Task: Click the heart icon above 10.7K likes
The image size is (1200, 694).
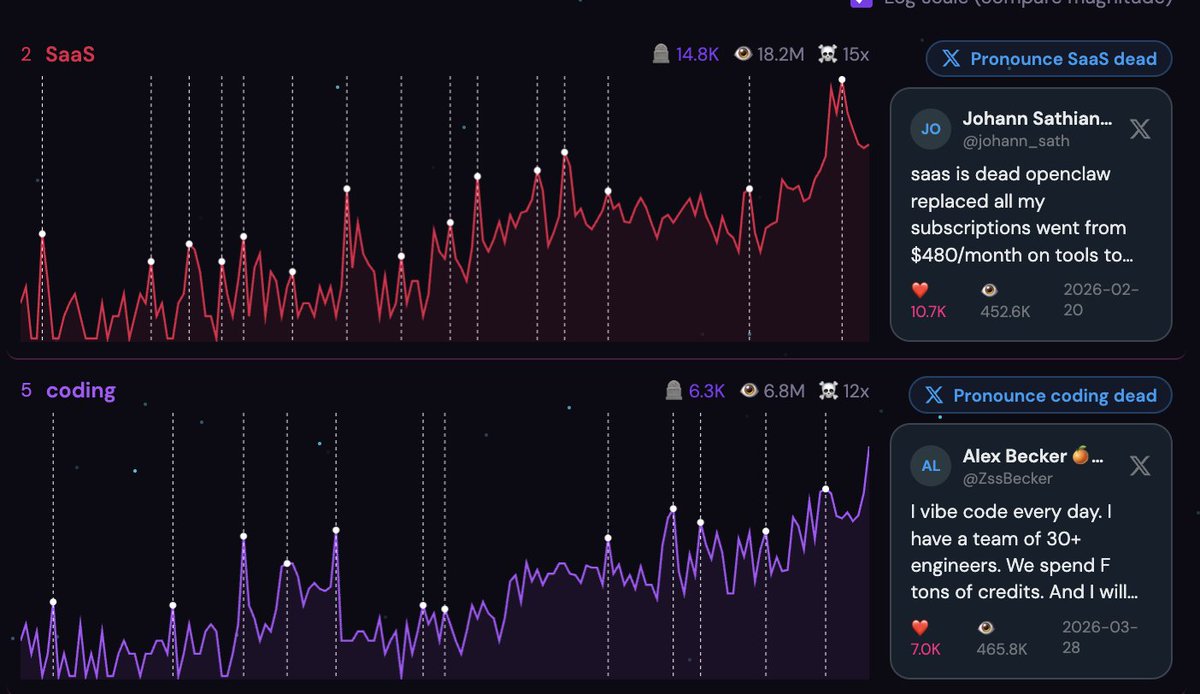Action: click(x=920, y=290)
